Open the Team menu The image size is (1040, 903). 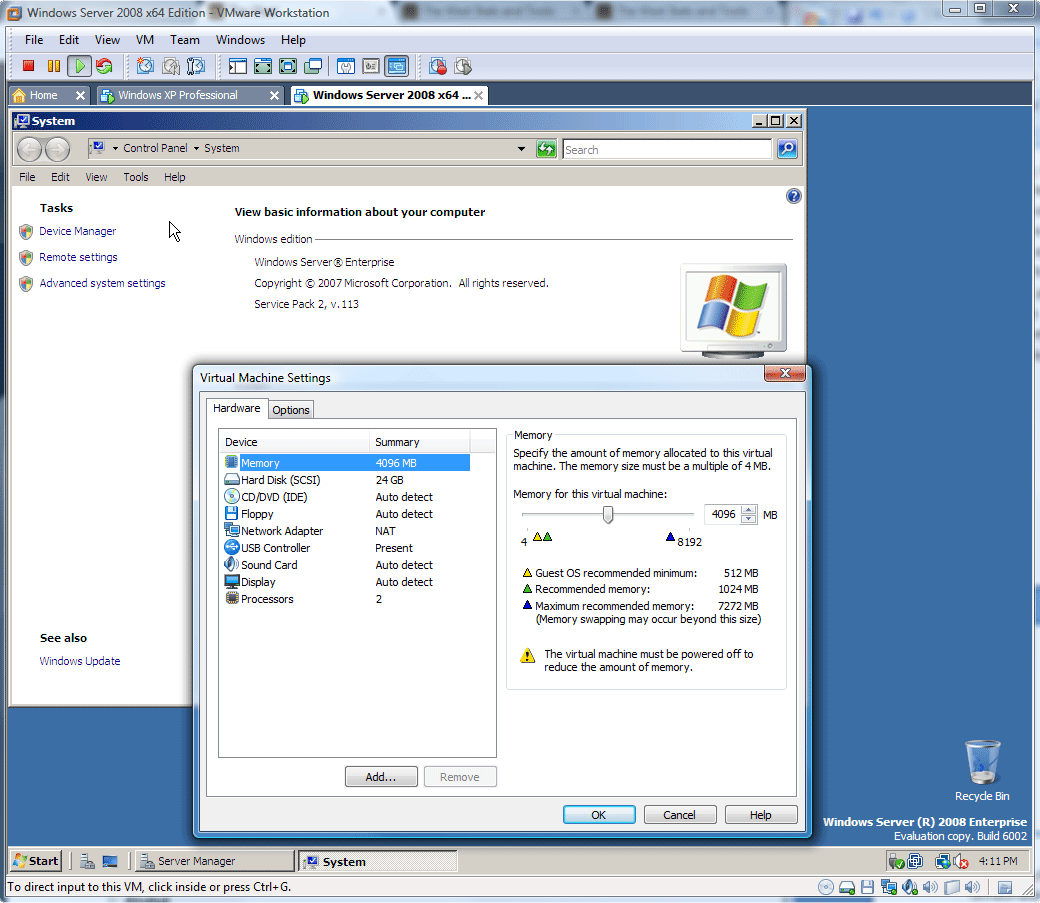[x=184, y=40]
